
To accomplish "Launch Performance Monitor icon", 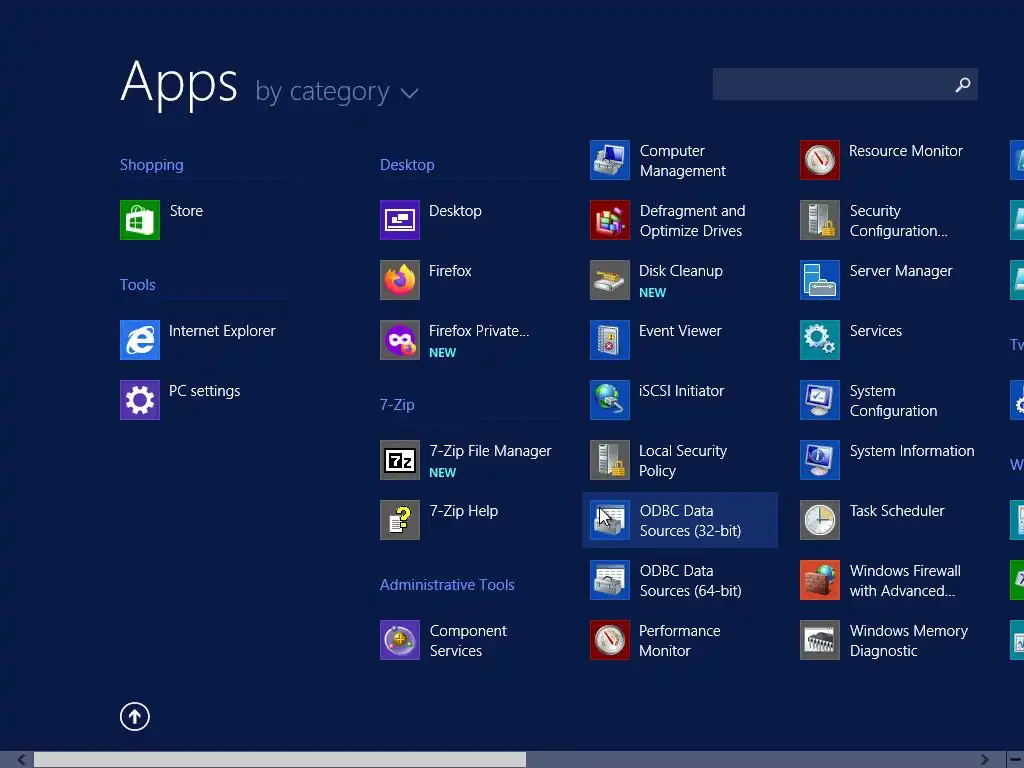I will (610, 641).
